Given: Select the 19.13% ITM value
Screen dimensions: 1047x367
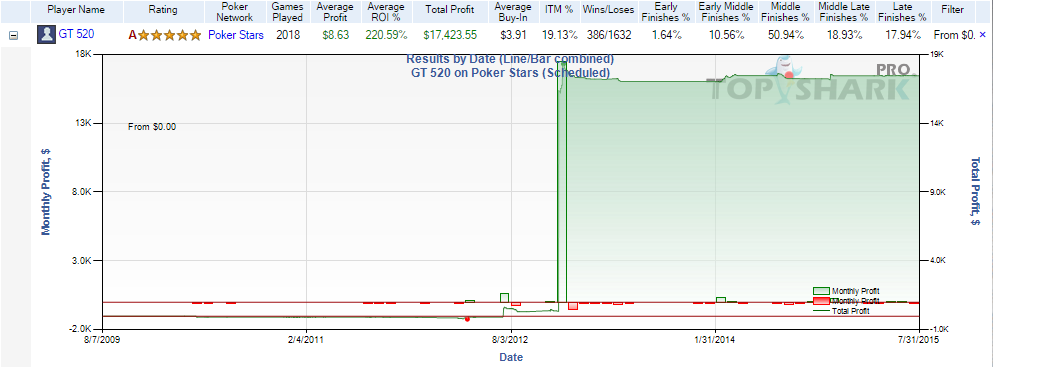Looking at the screenshot, I should (x=559, y=35).
